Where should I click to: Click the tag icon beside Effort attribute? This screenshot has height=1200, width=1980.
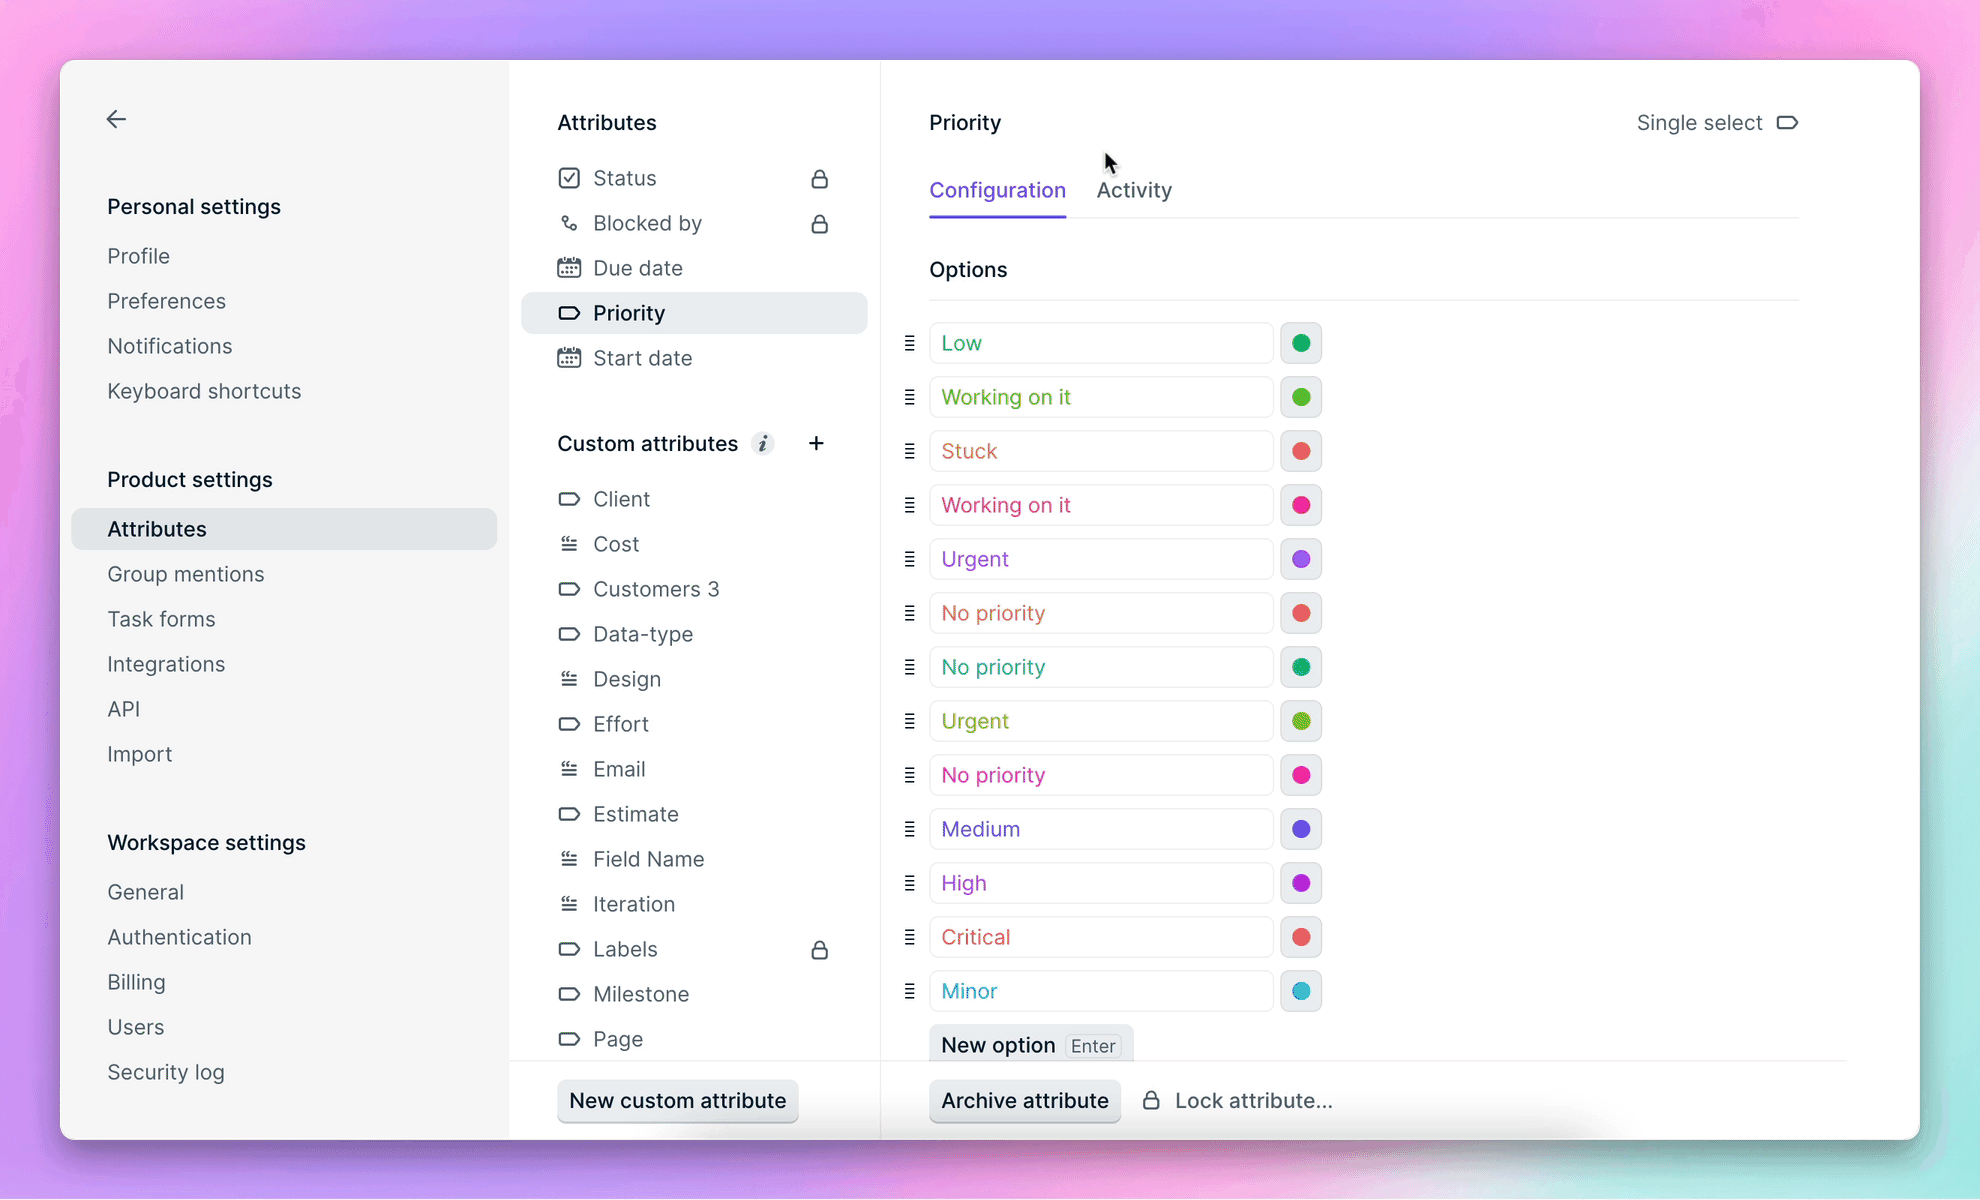[569, 724]
